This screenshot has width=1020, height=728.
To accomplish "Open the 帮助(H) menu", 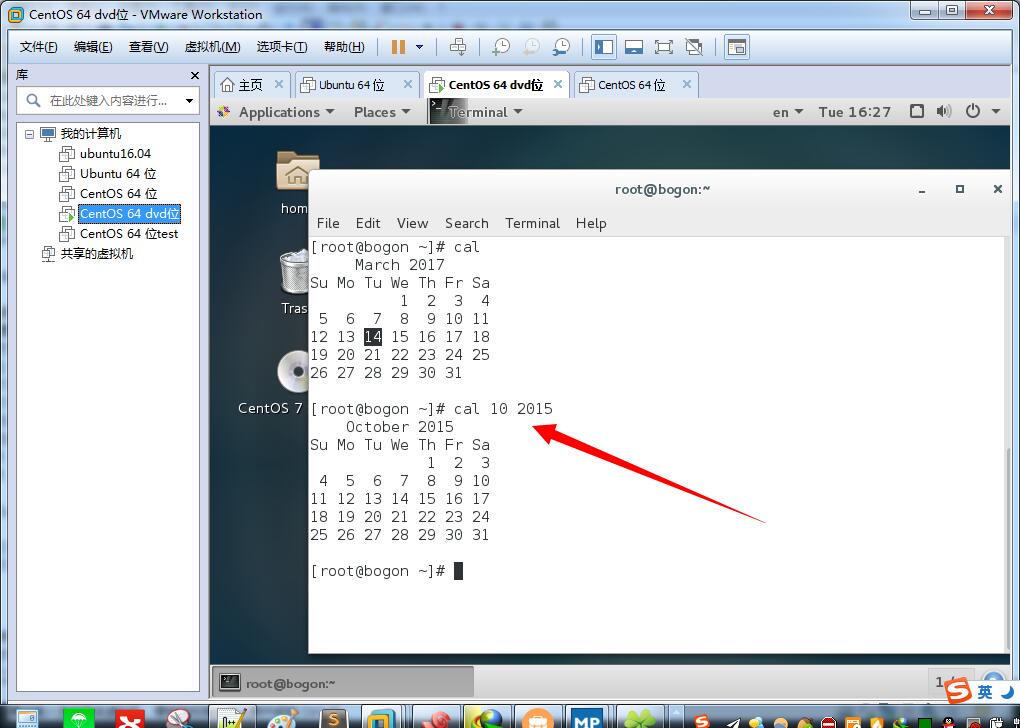I will pos(344,47).
